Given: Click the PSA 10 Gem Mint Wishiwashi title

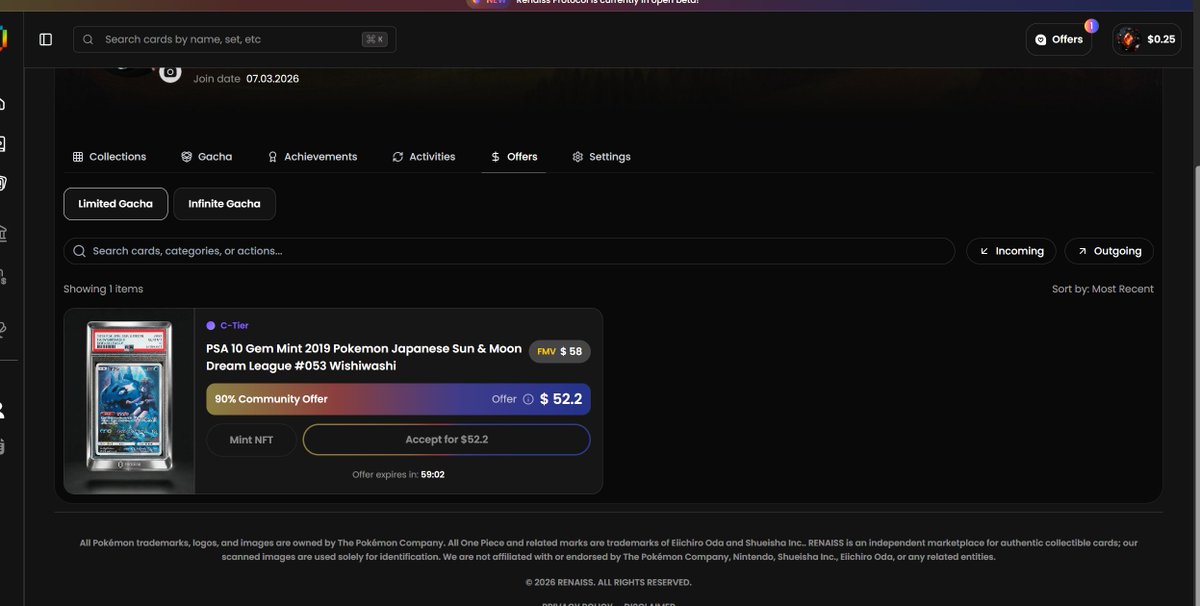Looking at the screenshot, I should (364, 357).
